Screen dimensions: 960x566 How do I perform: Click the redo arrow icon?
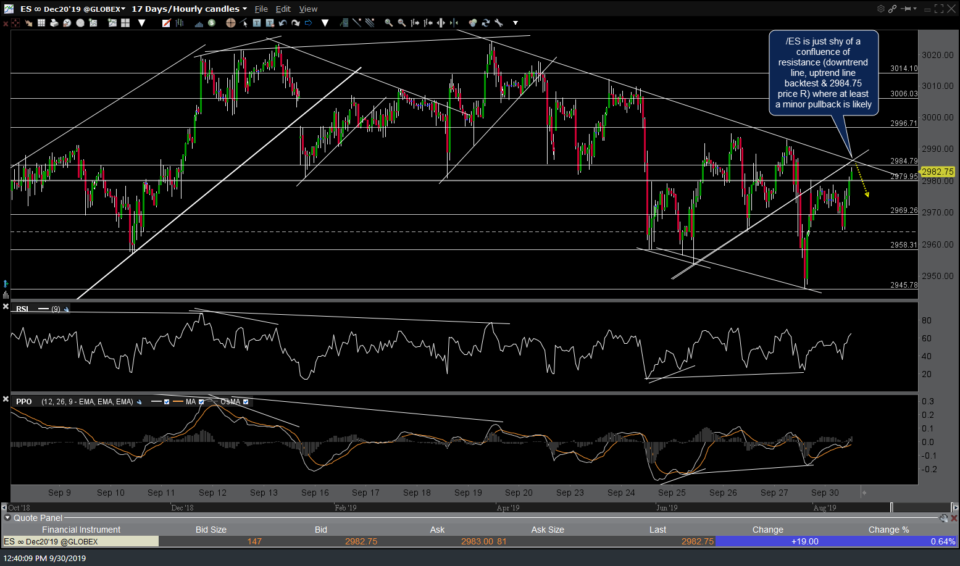pyautogui.click(x=296, y=23)
